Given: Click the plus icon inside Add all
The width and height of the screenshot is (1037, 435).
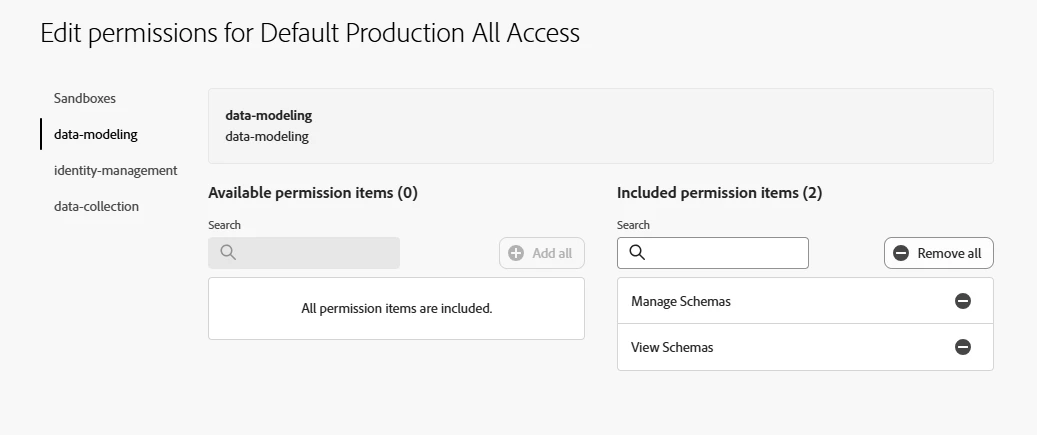Looking at the screenshot, I should coord(516,253).
